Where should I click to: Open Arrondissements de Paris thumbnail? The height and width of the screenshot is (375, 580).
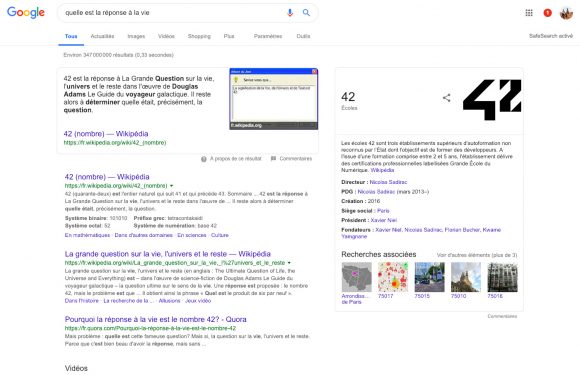pyautogui.click(x=357, y=277)
